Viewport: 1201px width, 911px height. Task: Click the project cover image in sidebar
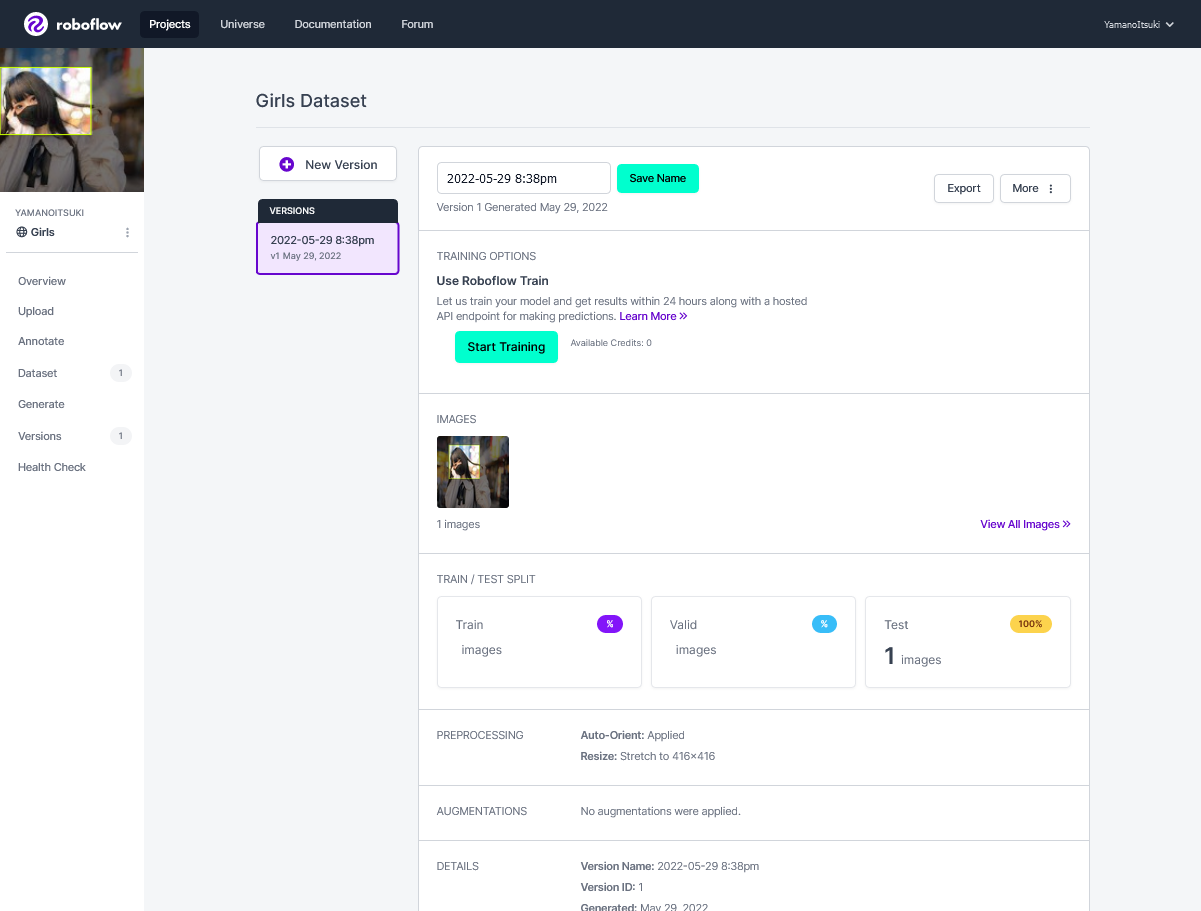tap(72, 120)
